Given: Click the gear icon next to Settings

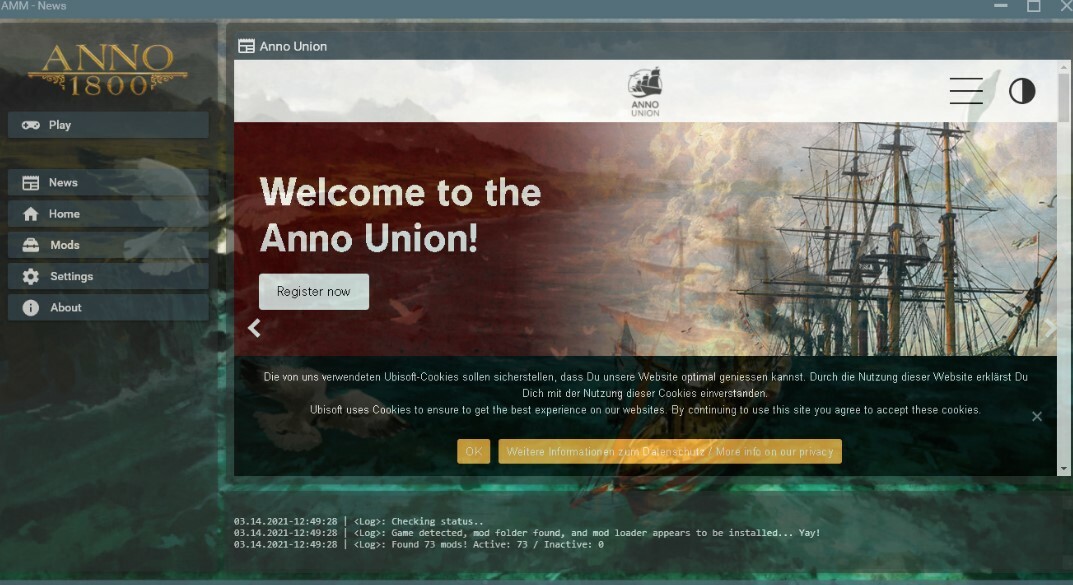Looking at the screenshot, I should [31, 276].
